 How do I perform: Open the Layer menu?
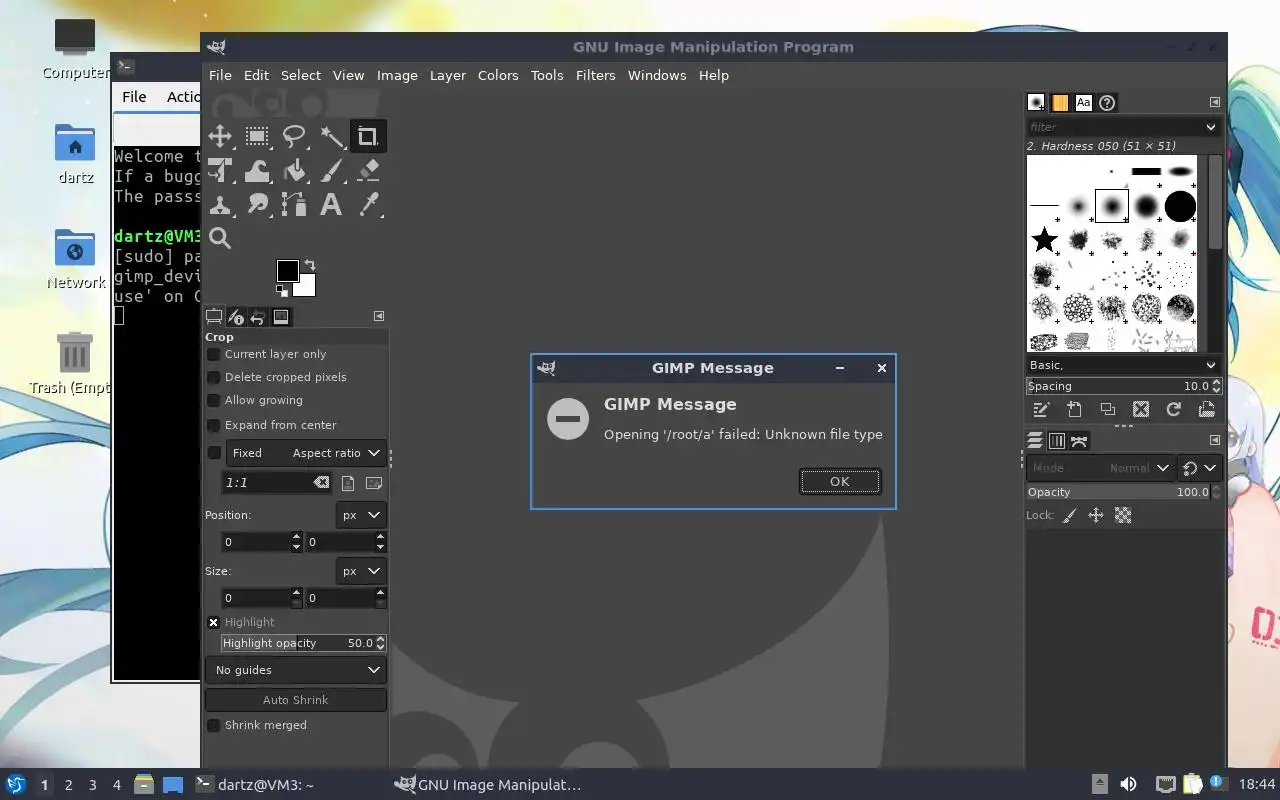[x=448, y=75]
